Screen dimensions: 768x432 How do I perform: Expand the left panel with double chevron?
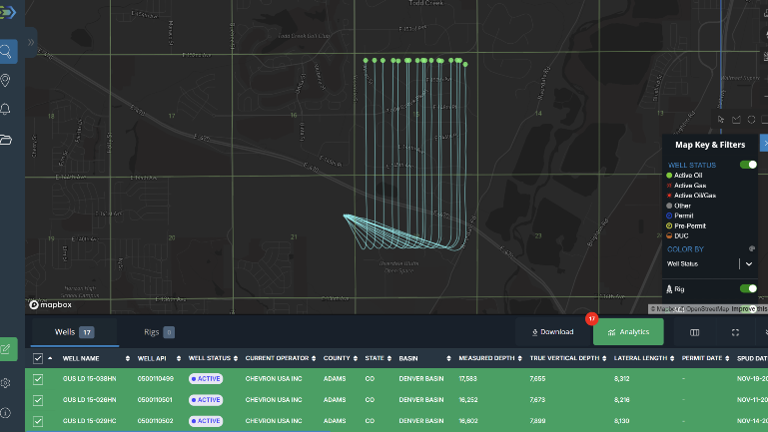click(x=31, y=43)
